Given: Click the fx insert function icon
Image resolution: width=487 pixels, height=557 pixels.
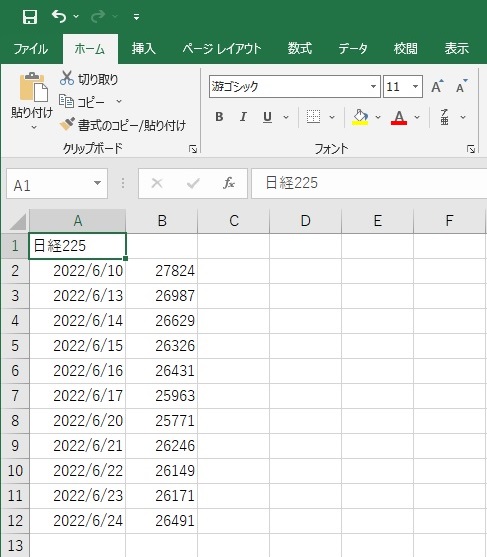Looking at the screenshot, I should pos(229,183).
